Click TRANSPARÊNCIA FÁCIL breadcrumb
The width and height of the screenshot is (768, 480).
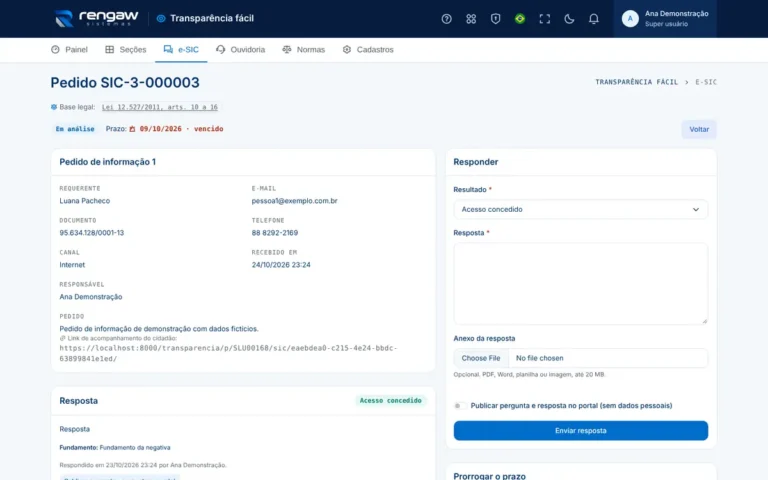click(636, 82)
